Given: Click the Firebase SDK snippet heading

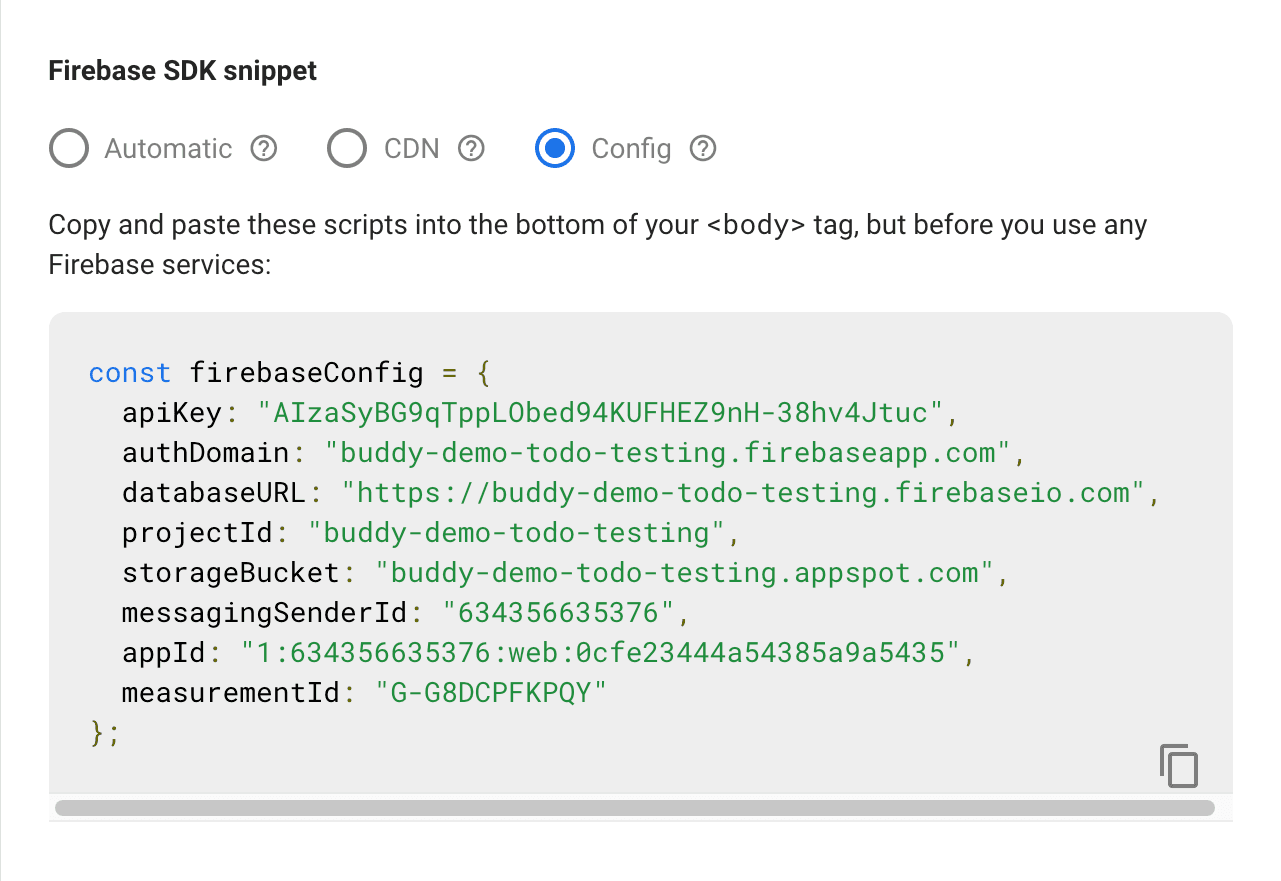Looking at the screenshot, I should (182, 72).
